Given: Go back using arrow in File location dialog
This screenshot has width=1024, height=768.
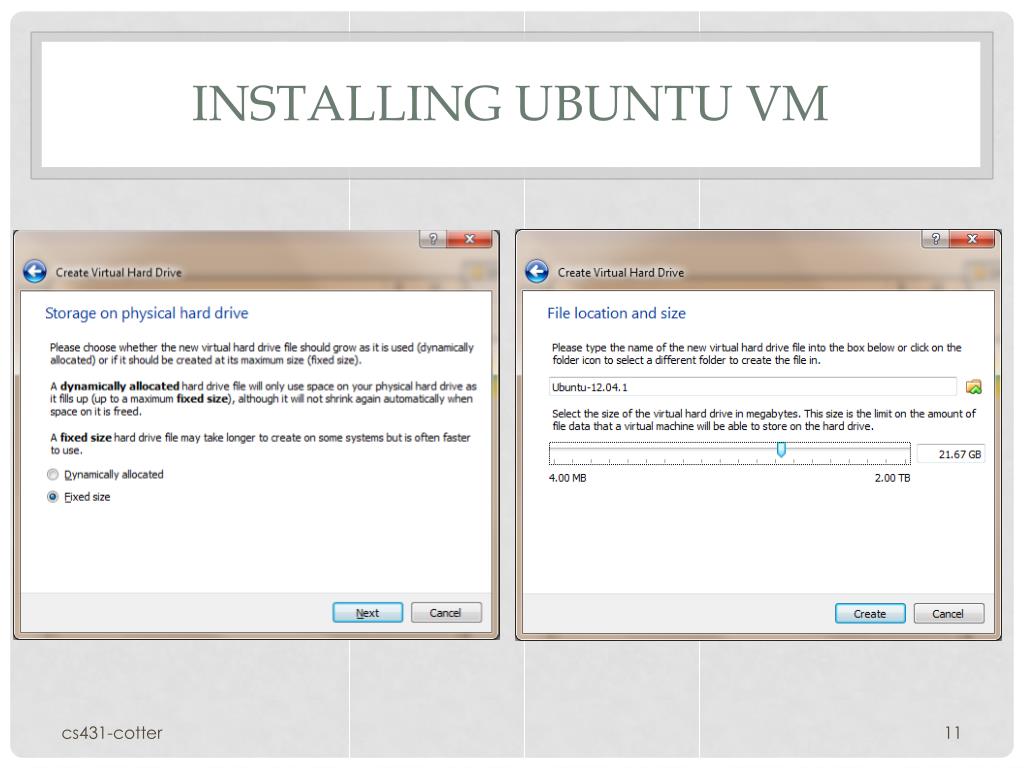Looking at the screenshot, I should click(537, 271).
